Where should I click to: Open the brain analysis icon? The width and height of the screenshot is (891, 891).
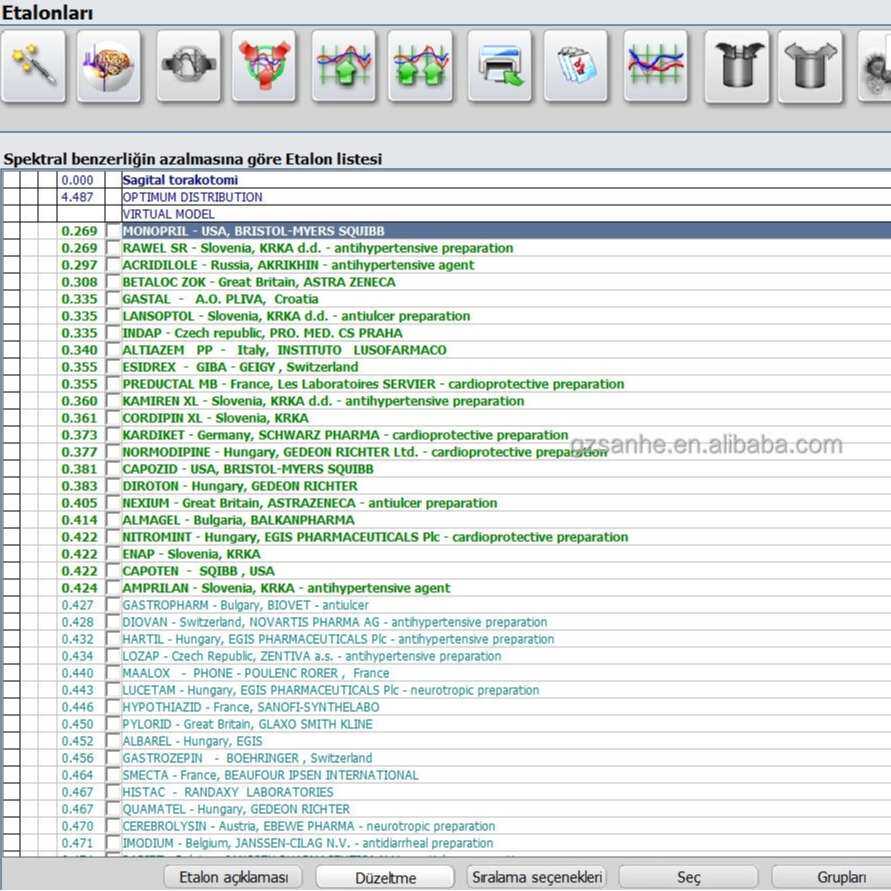click(109, 66)
